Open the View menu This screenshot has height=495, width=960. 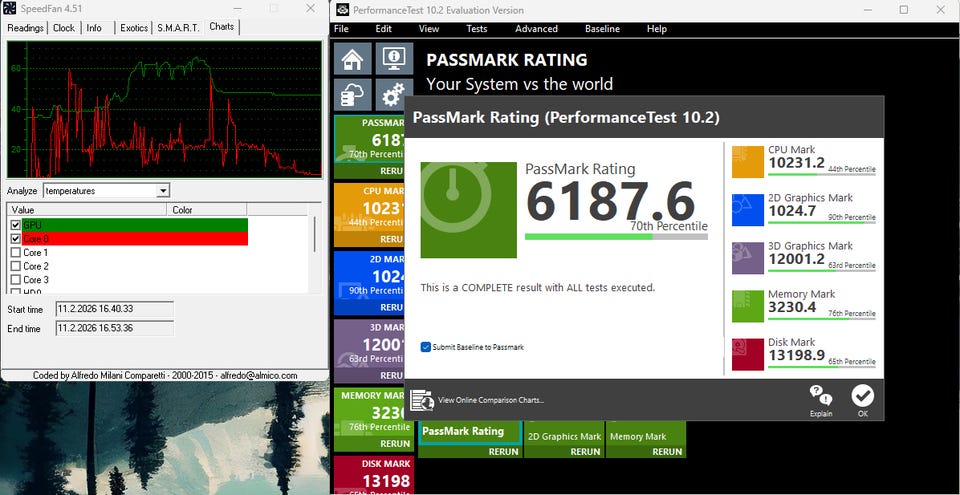[x=429, y=29]
